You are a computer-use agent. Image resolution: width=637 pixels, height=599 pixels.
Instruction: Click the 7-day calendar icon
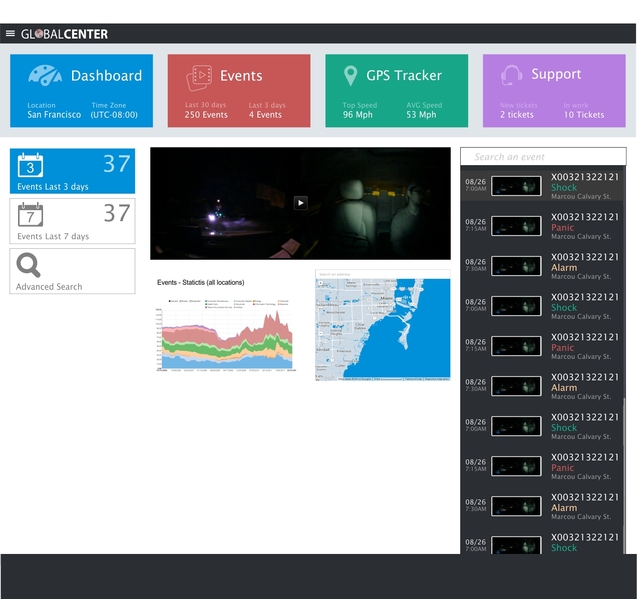point(30,215)
